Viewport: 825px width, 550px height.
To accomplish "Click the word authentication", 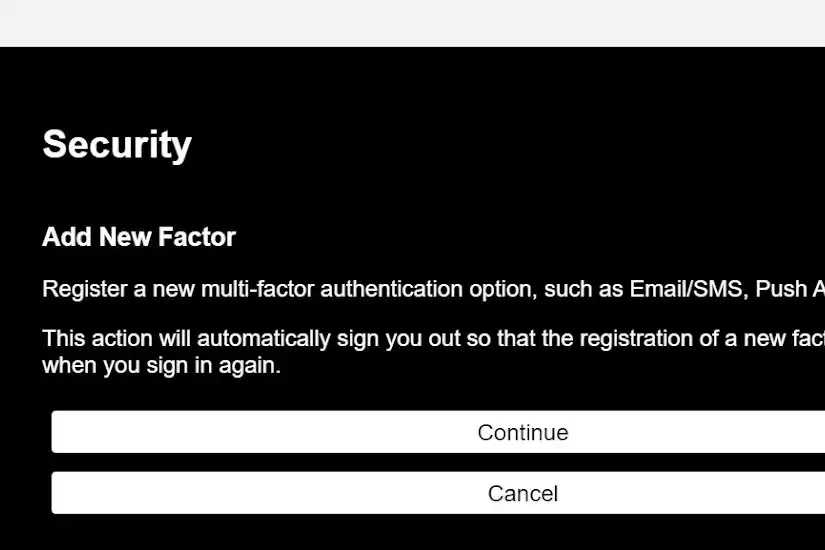I will [x=391, y=289].
